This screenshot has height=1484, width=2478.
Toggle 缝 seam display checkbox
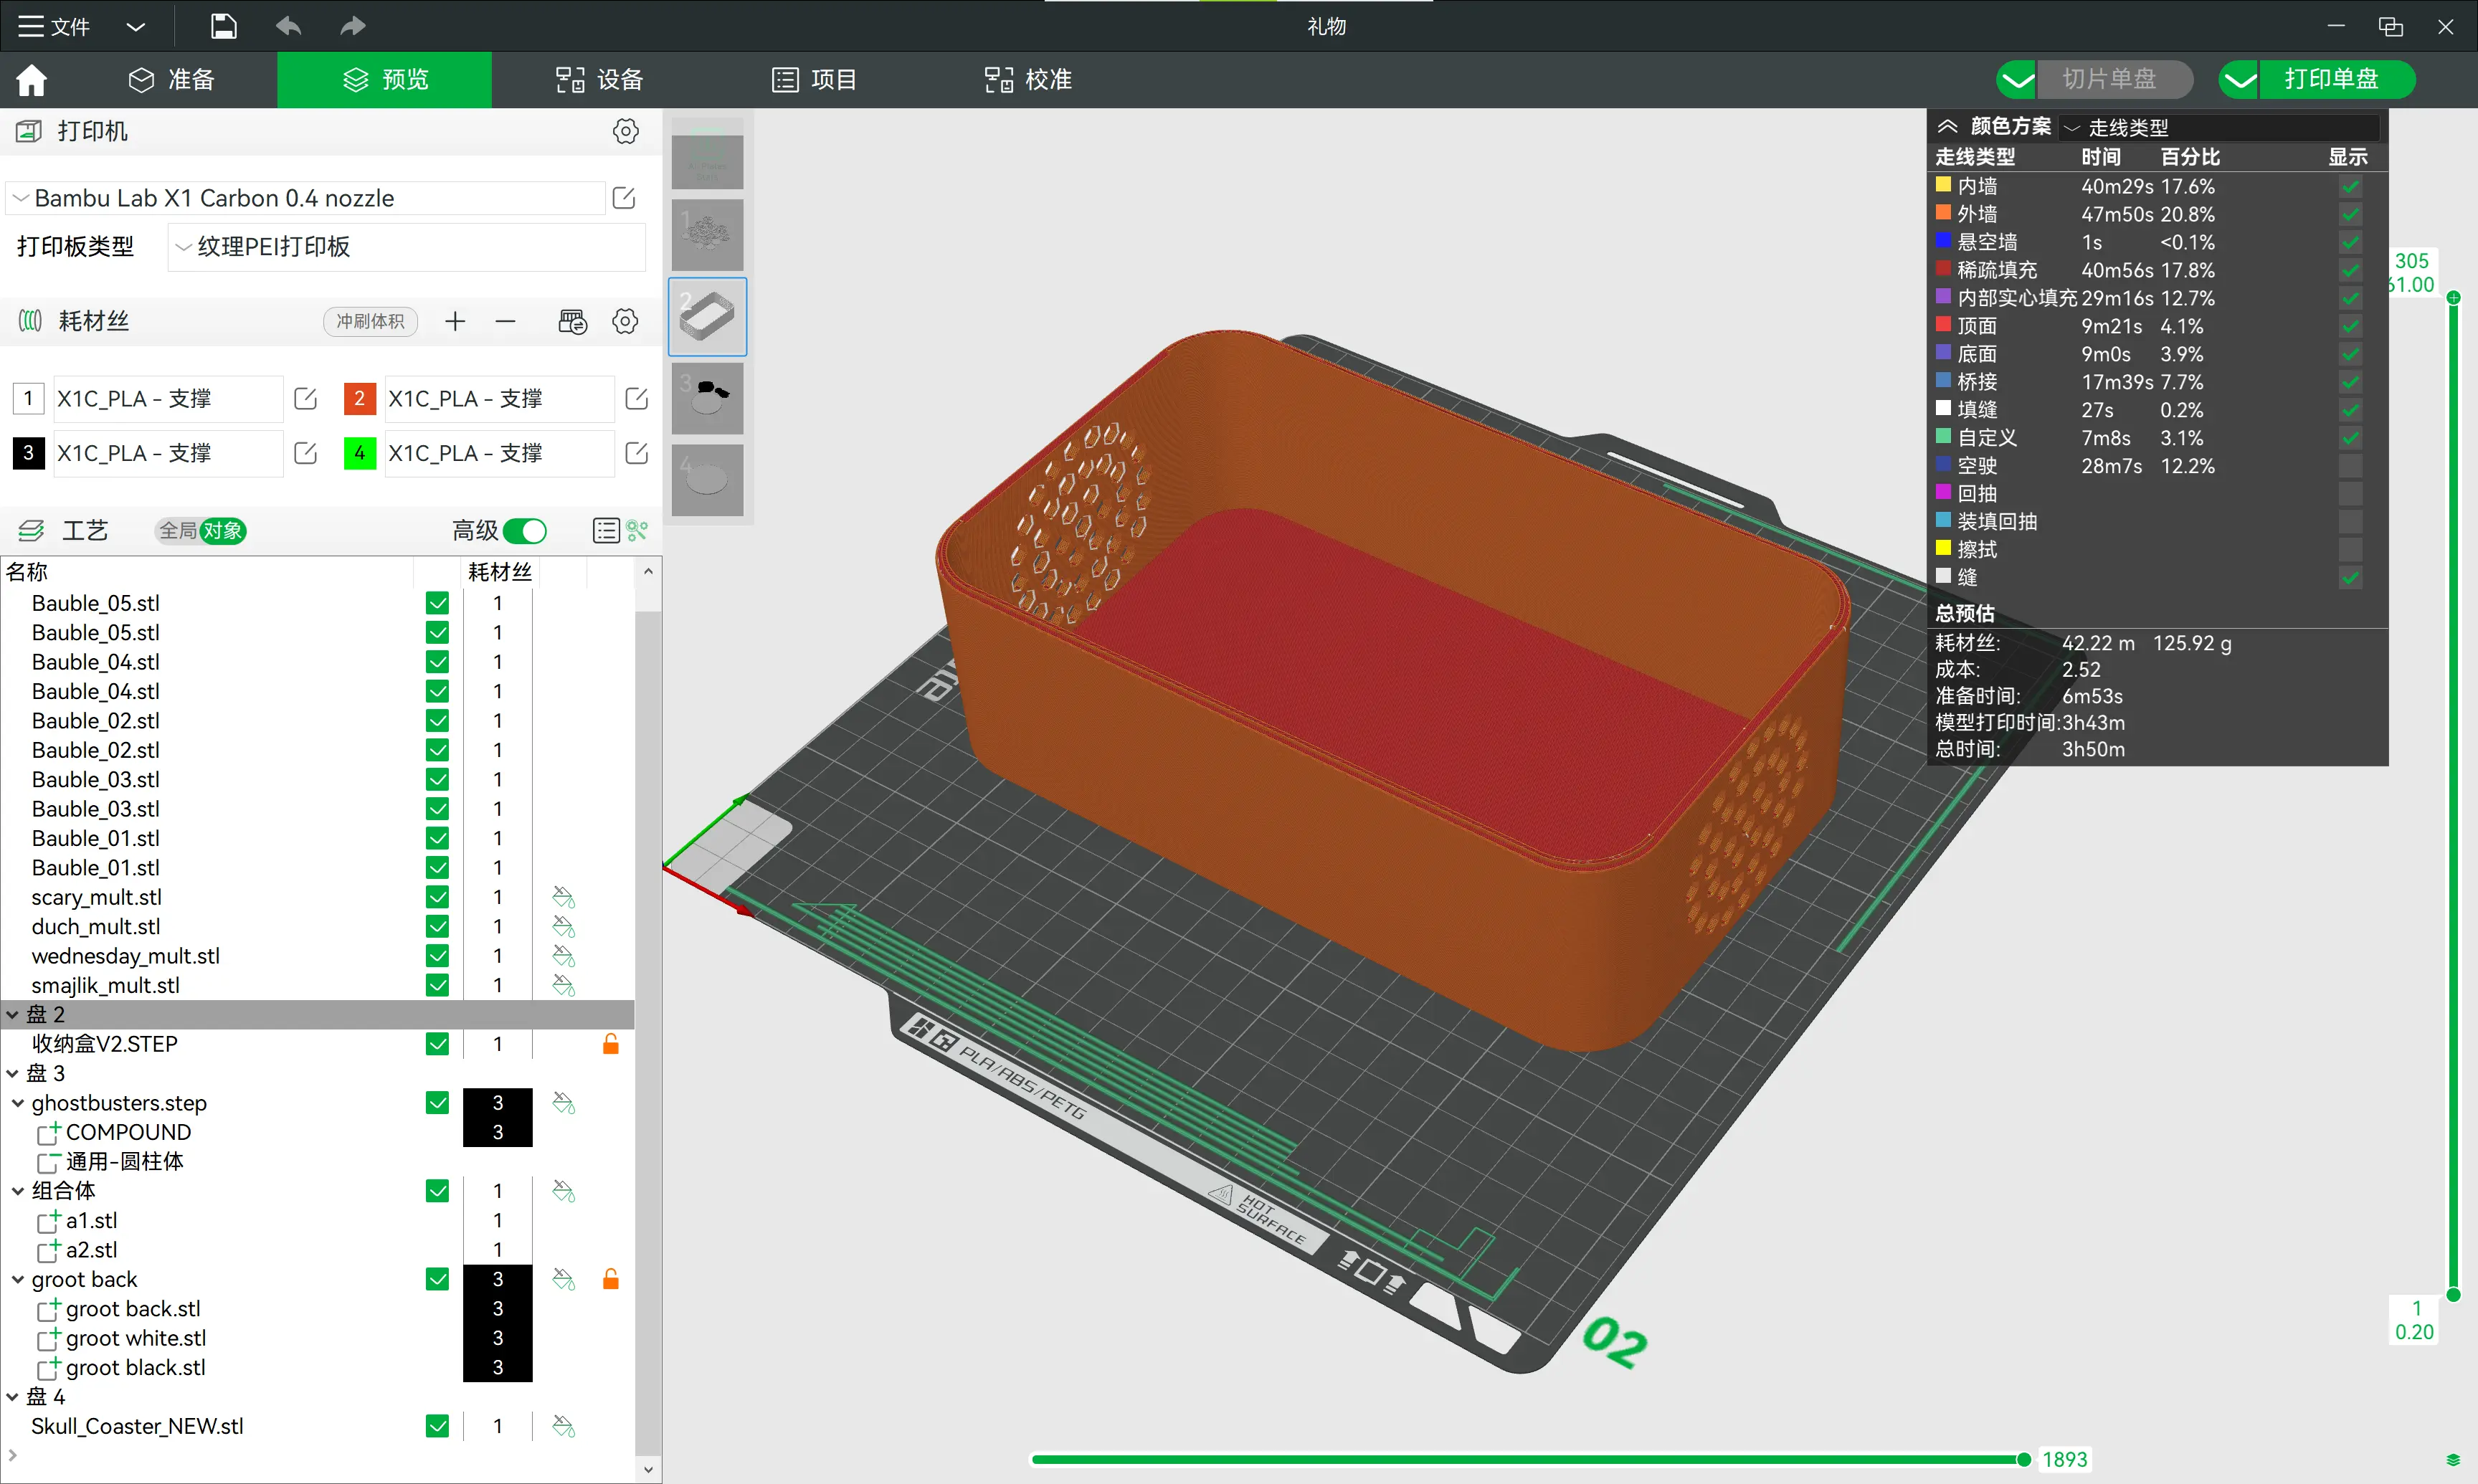tap(2350, 578)
